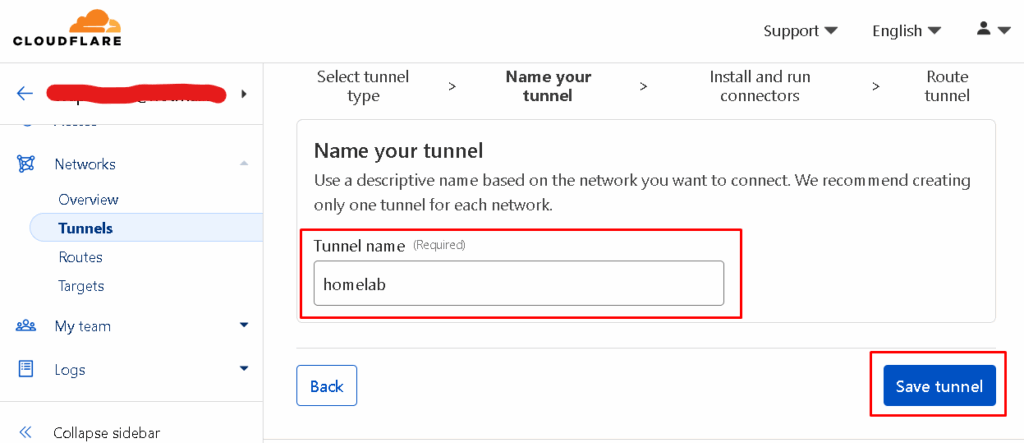Open the English language dropdown
The image size is (1024, 443).
click(x=906, y=31)
